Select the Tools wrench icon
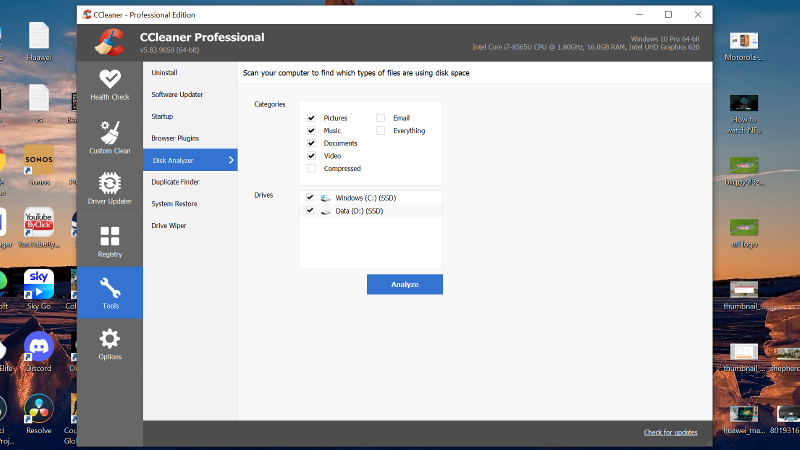 click(x=110, y=288)
